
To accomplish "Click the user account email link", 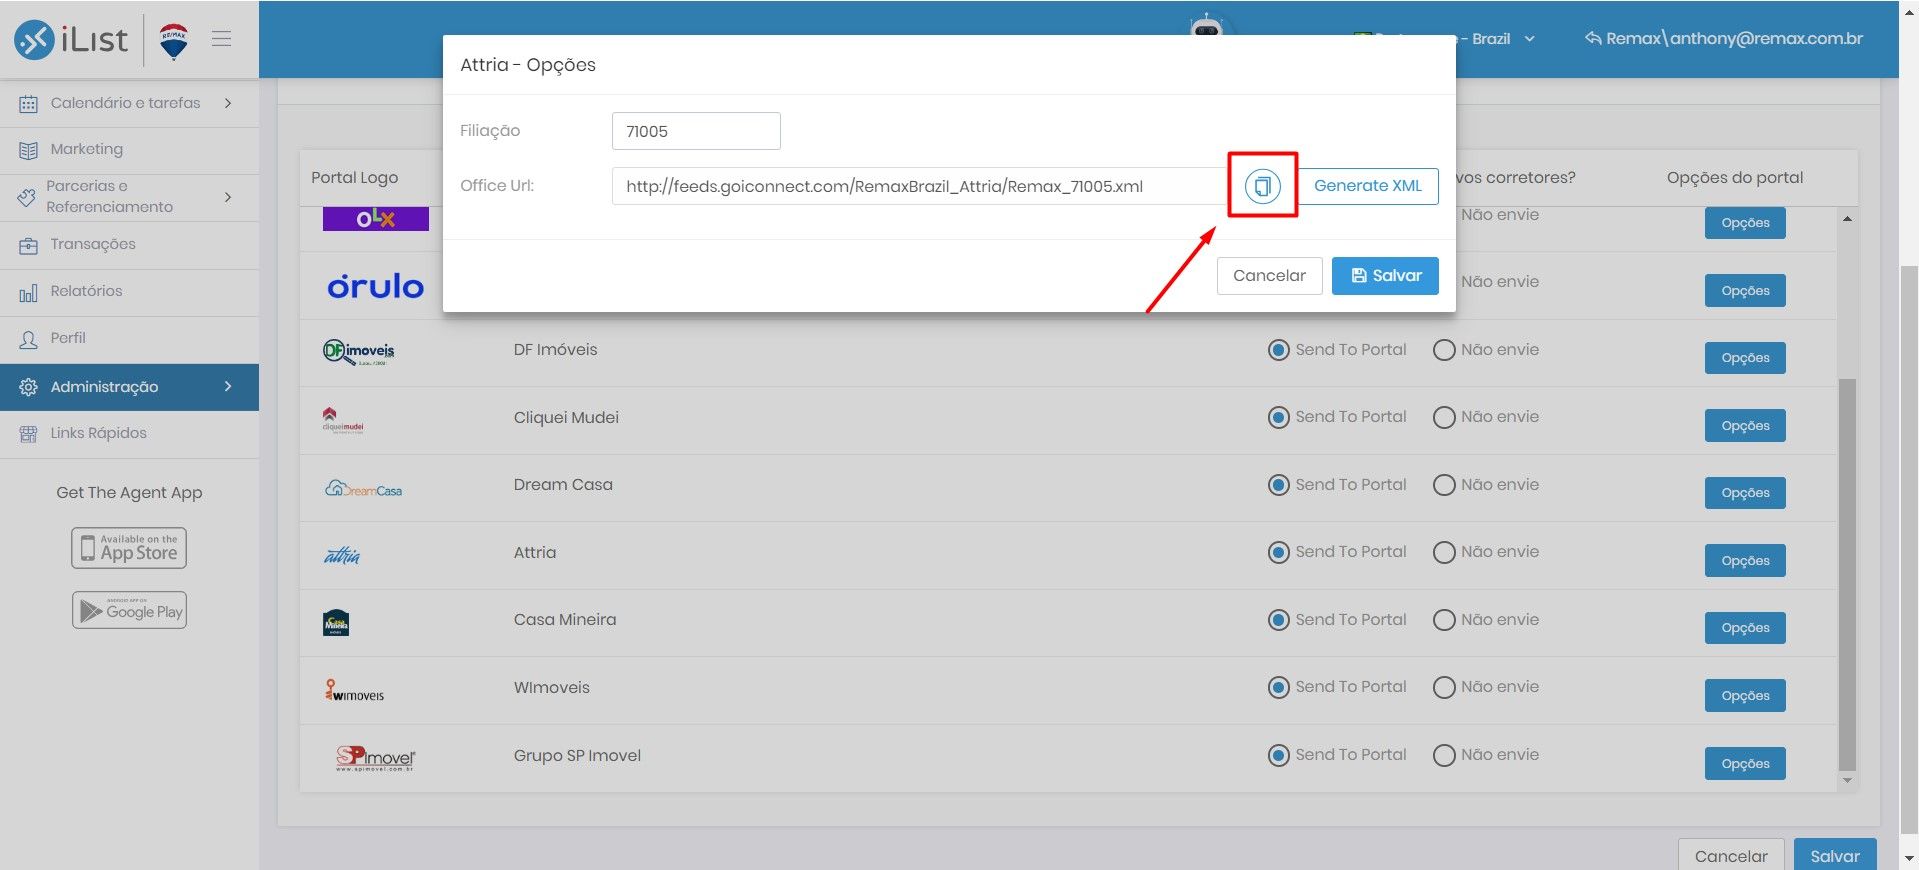I will tap(1734, 39).
